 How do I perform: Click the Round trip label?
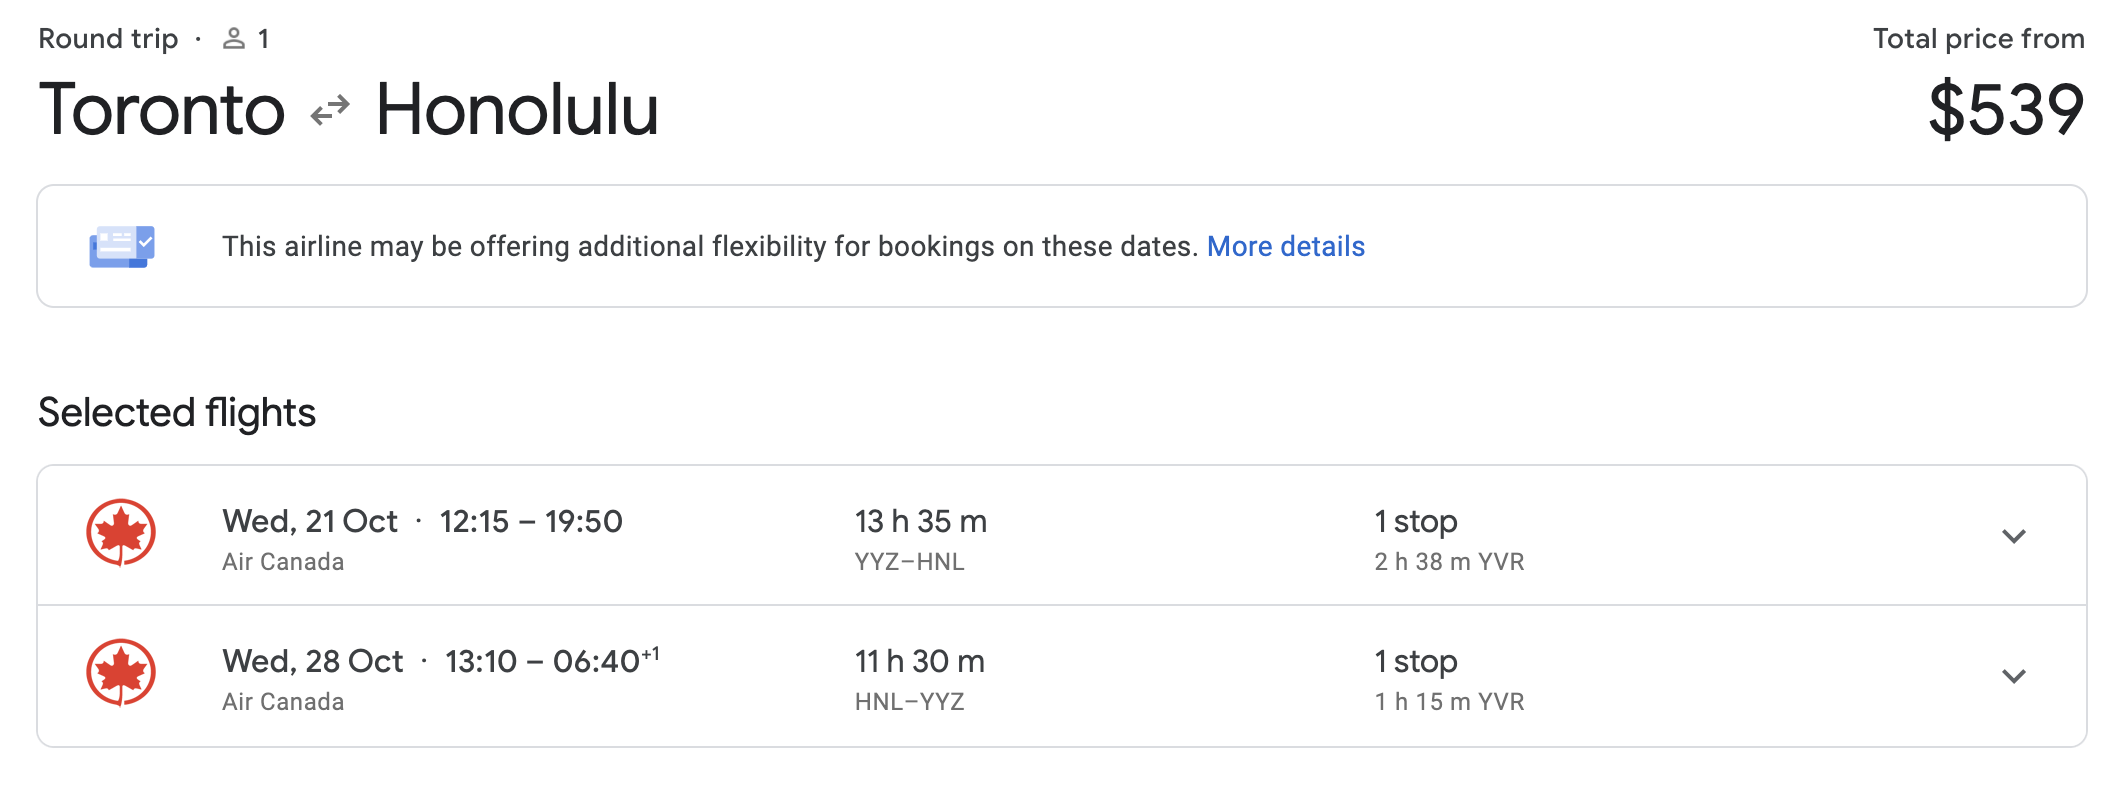[x=108, y=39]
